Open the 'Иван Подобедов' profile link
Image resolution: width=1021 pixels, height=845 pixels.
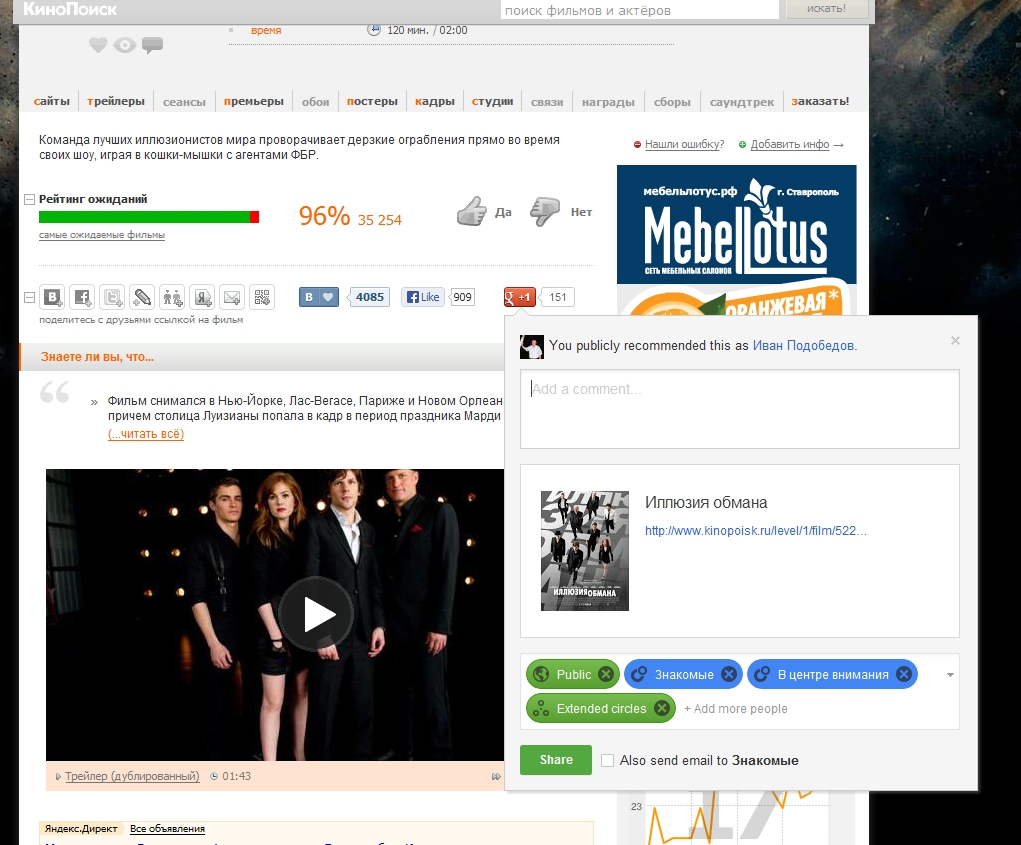pos(804,346)
